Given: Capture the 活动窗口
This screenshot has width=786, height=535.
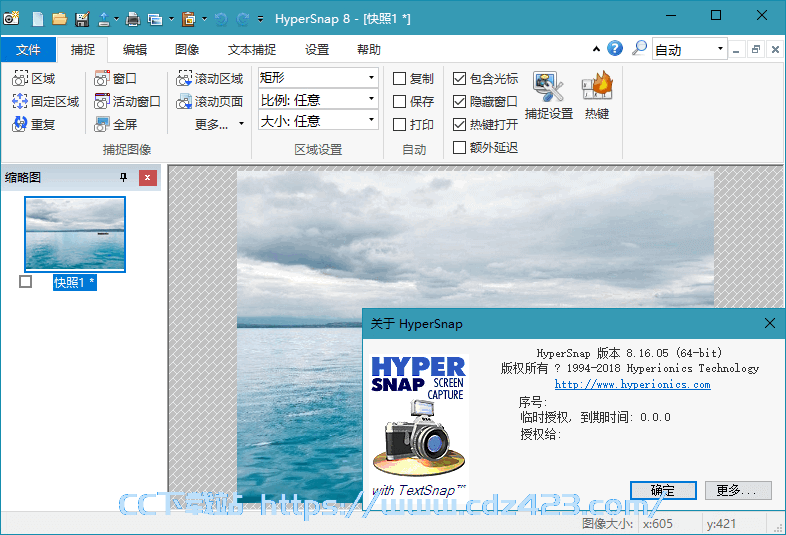Looking at the screenshot, I should coord(127,101).
